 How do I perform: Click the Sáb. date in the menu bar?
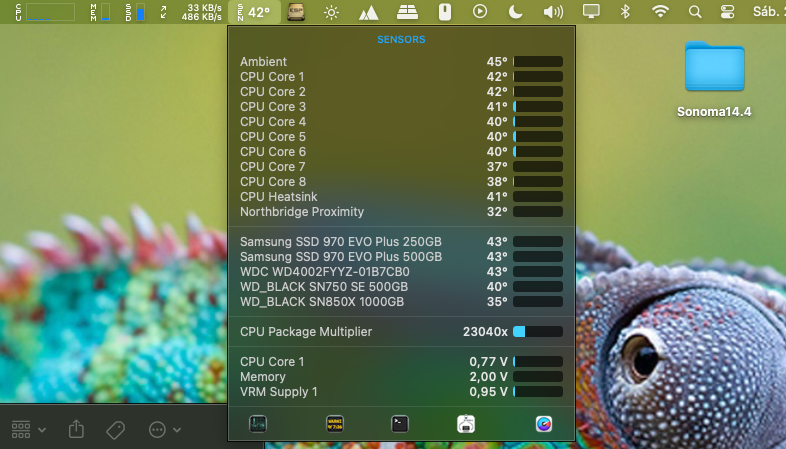coord(769,12)
